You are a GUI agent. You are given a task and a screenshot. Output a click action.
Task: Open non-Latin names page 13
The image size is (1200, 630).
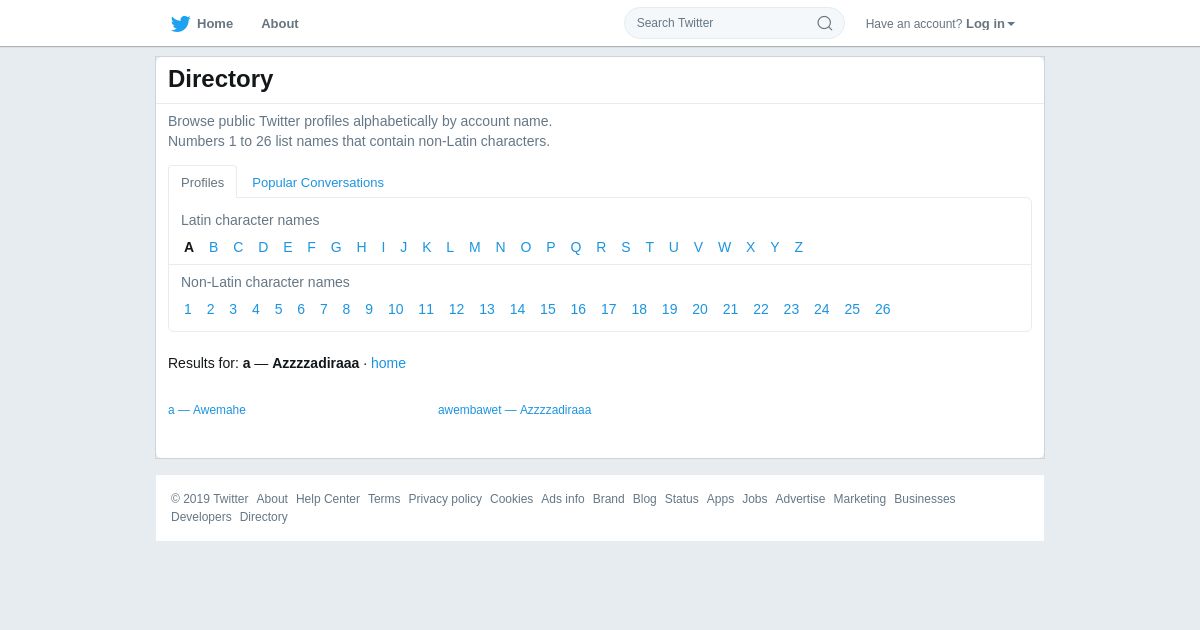[487, 309]
